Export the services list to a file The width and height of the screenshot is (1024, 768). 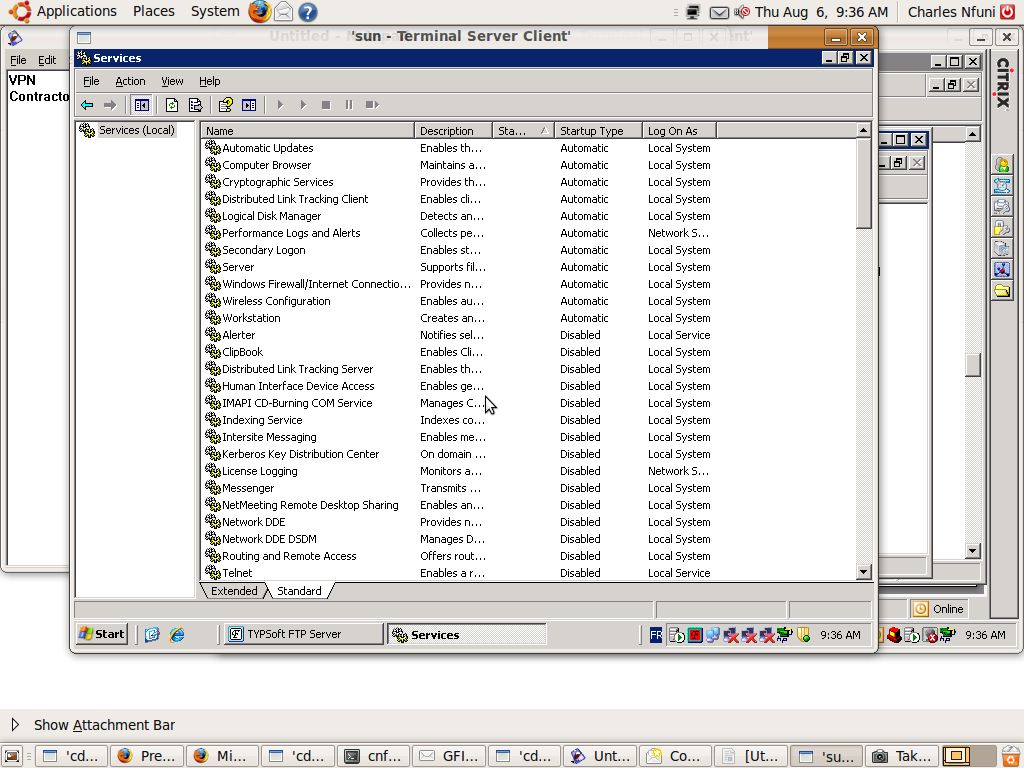click(195, 104)
